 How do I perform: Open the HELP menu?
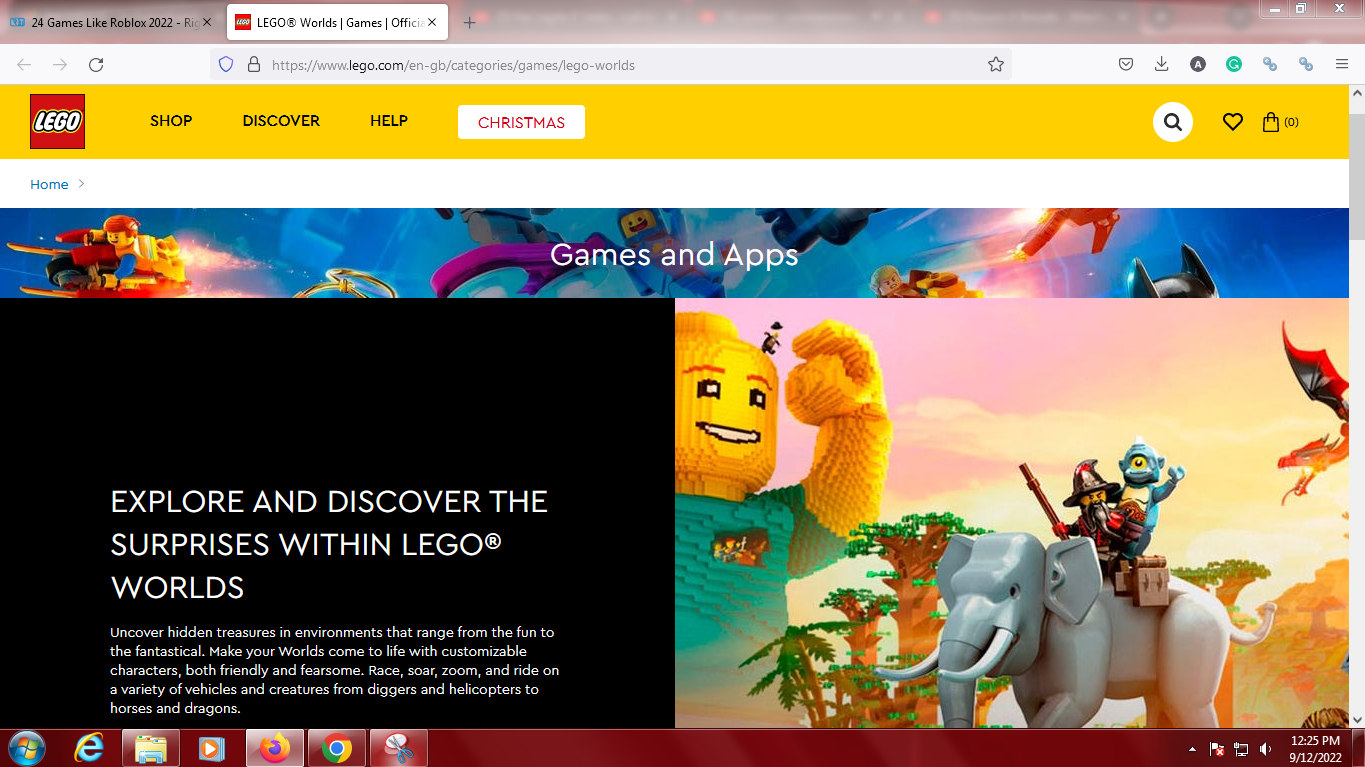point(389,121)
